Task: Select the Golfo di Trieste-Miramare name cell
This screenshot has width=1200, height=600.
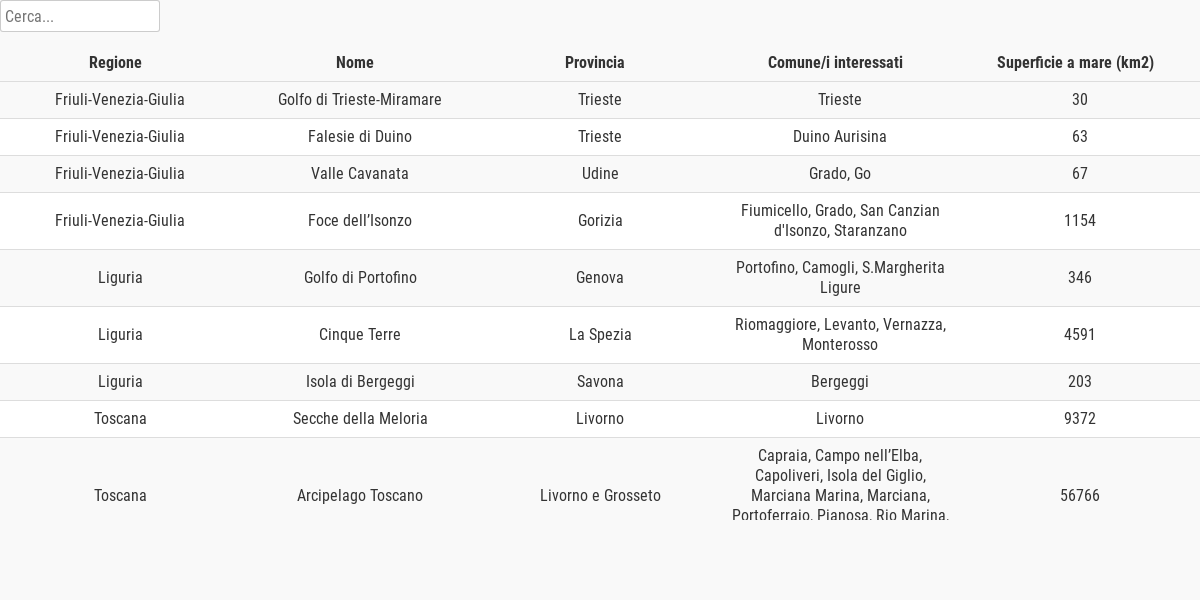Action: tap(360, 100)
